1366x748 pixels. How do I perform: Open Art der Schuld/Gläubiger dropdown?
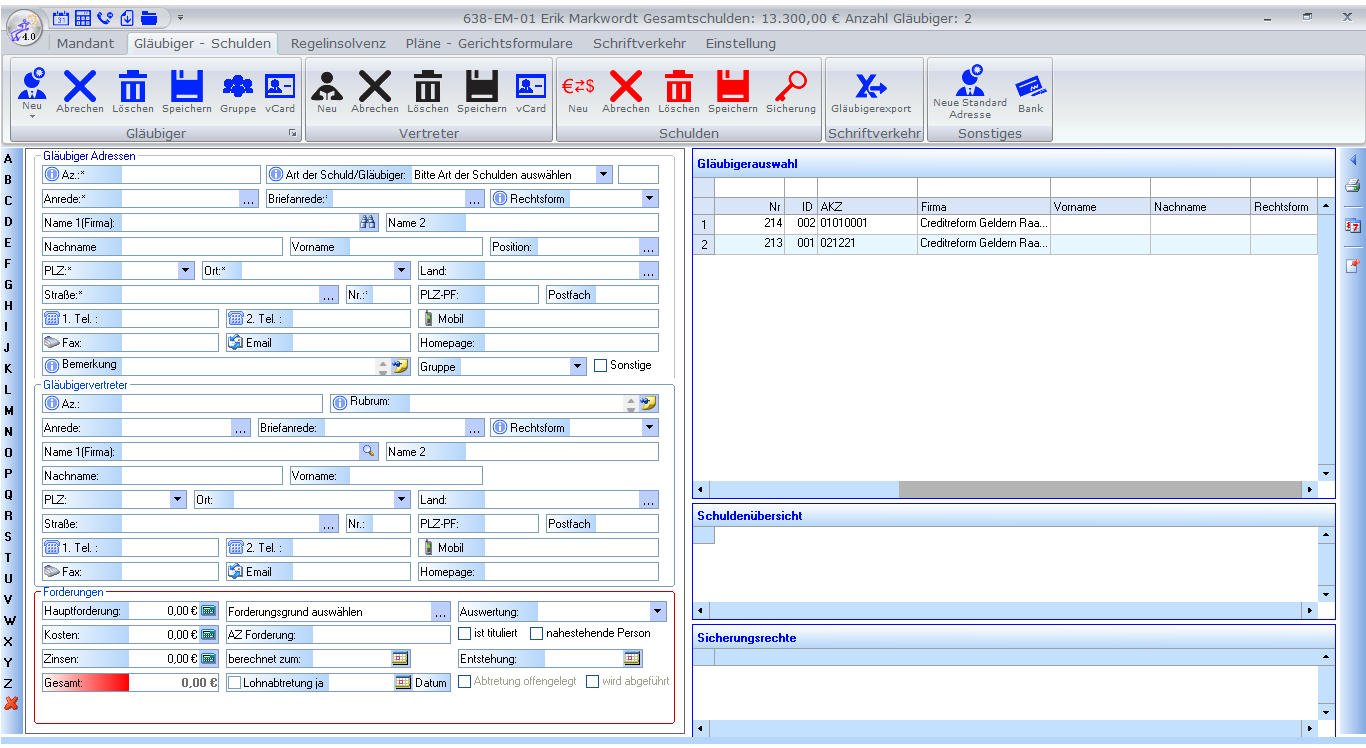tap(603, 174)
